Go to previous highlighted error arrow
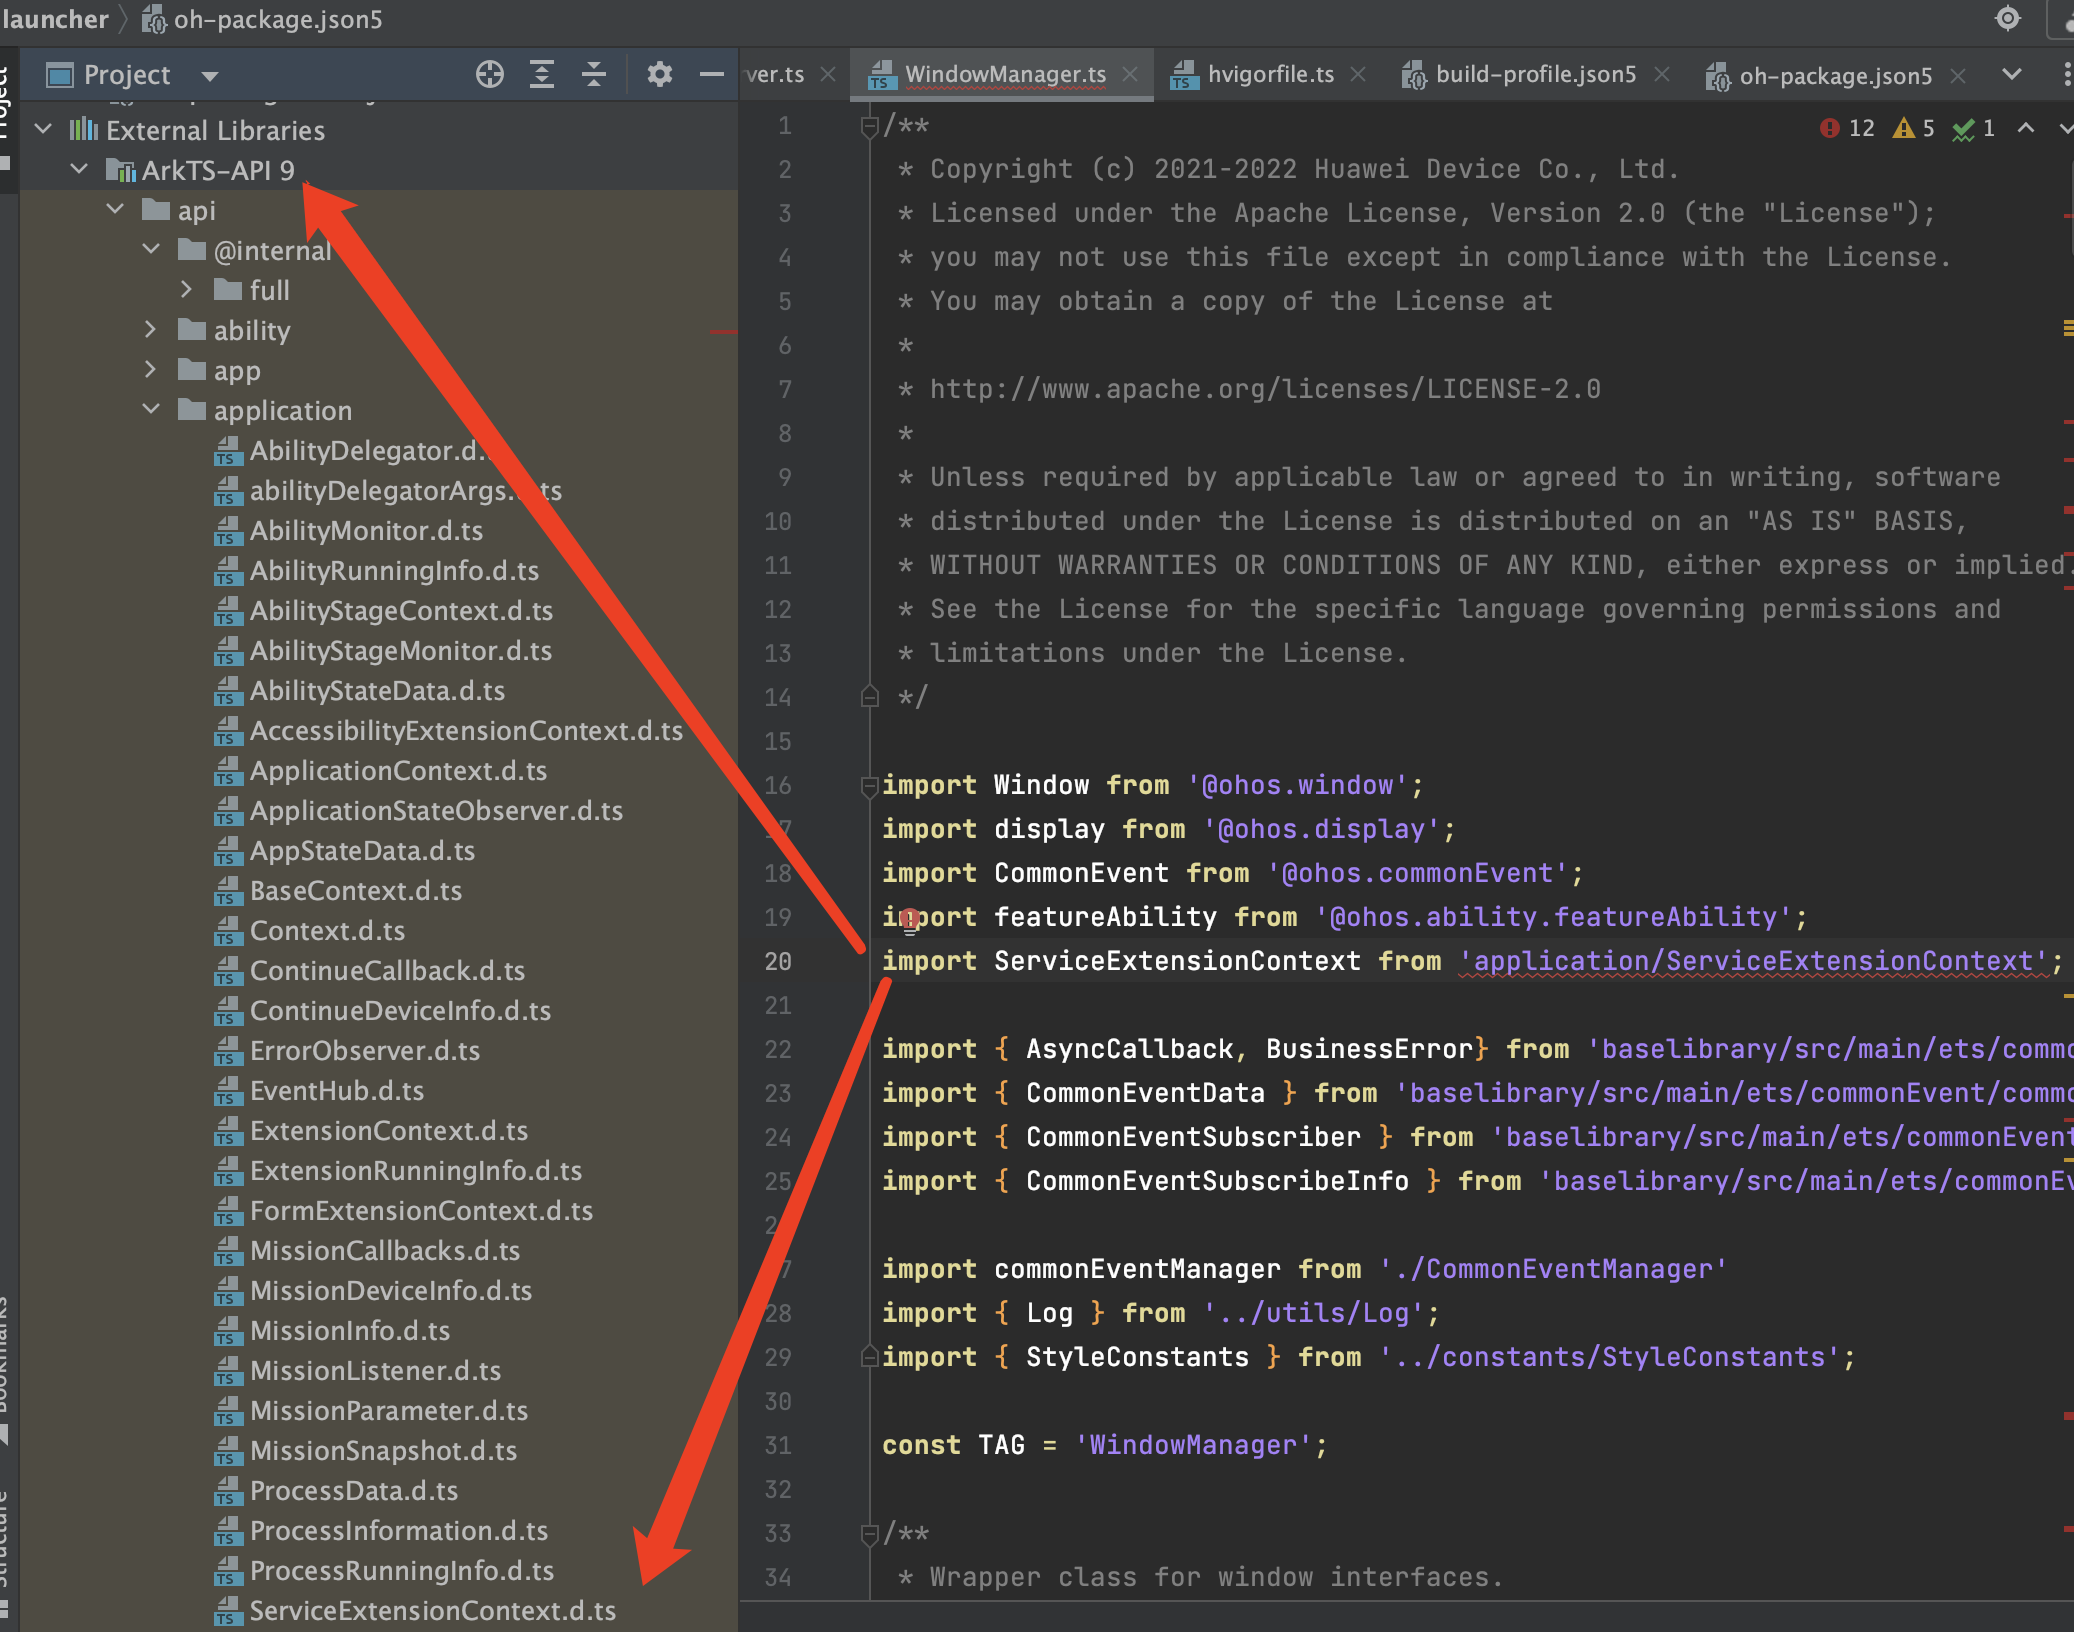 (x=2026, y=128)
